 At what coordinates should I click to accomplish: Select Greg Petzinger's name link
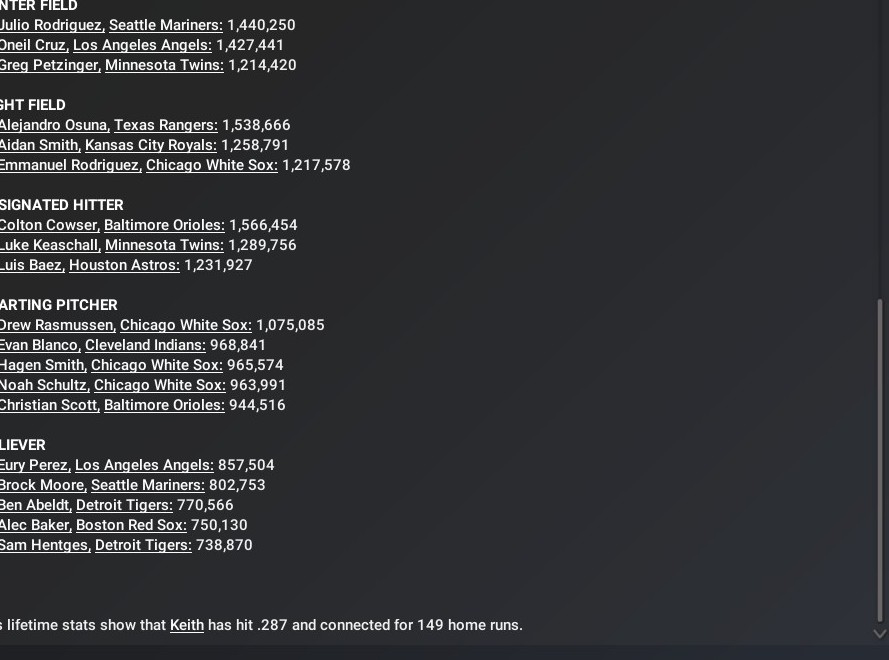click(50, 65)
